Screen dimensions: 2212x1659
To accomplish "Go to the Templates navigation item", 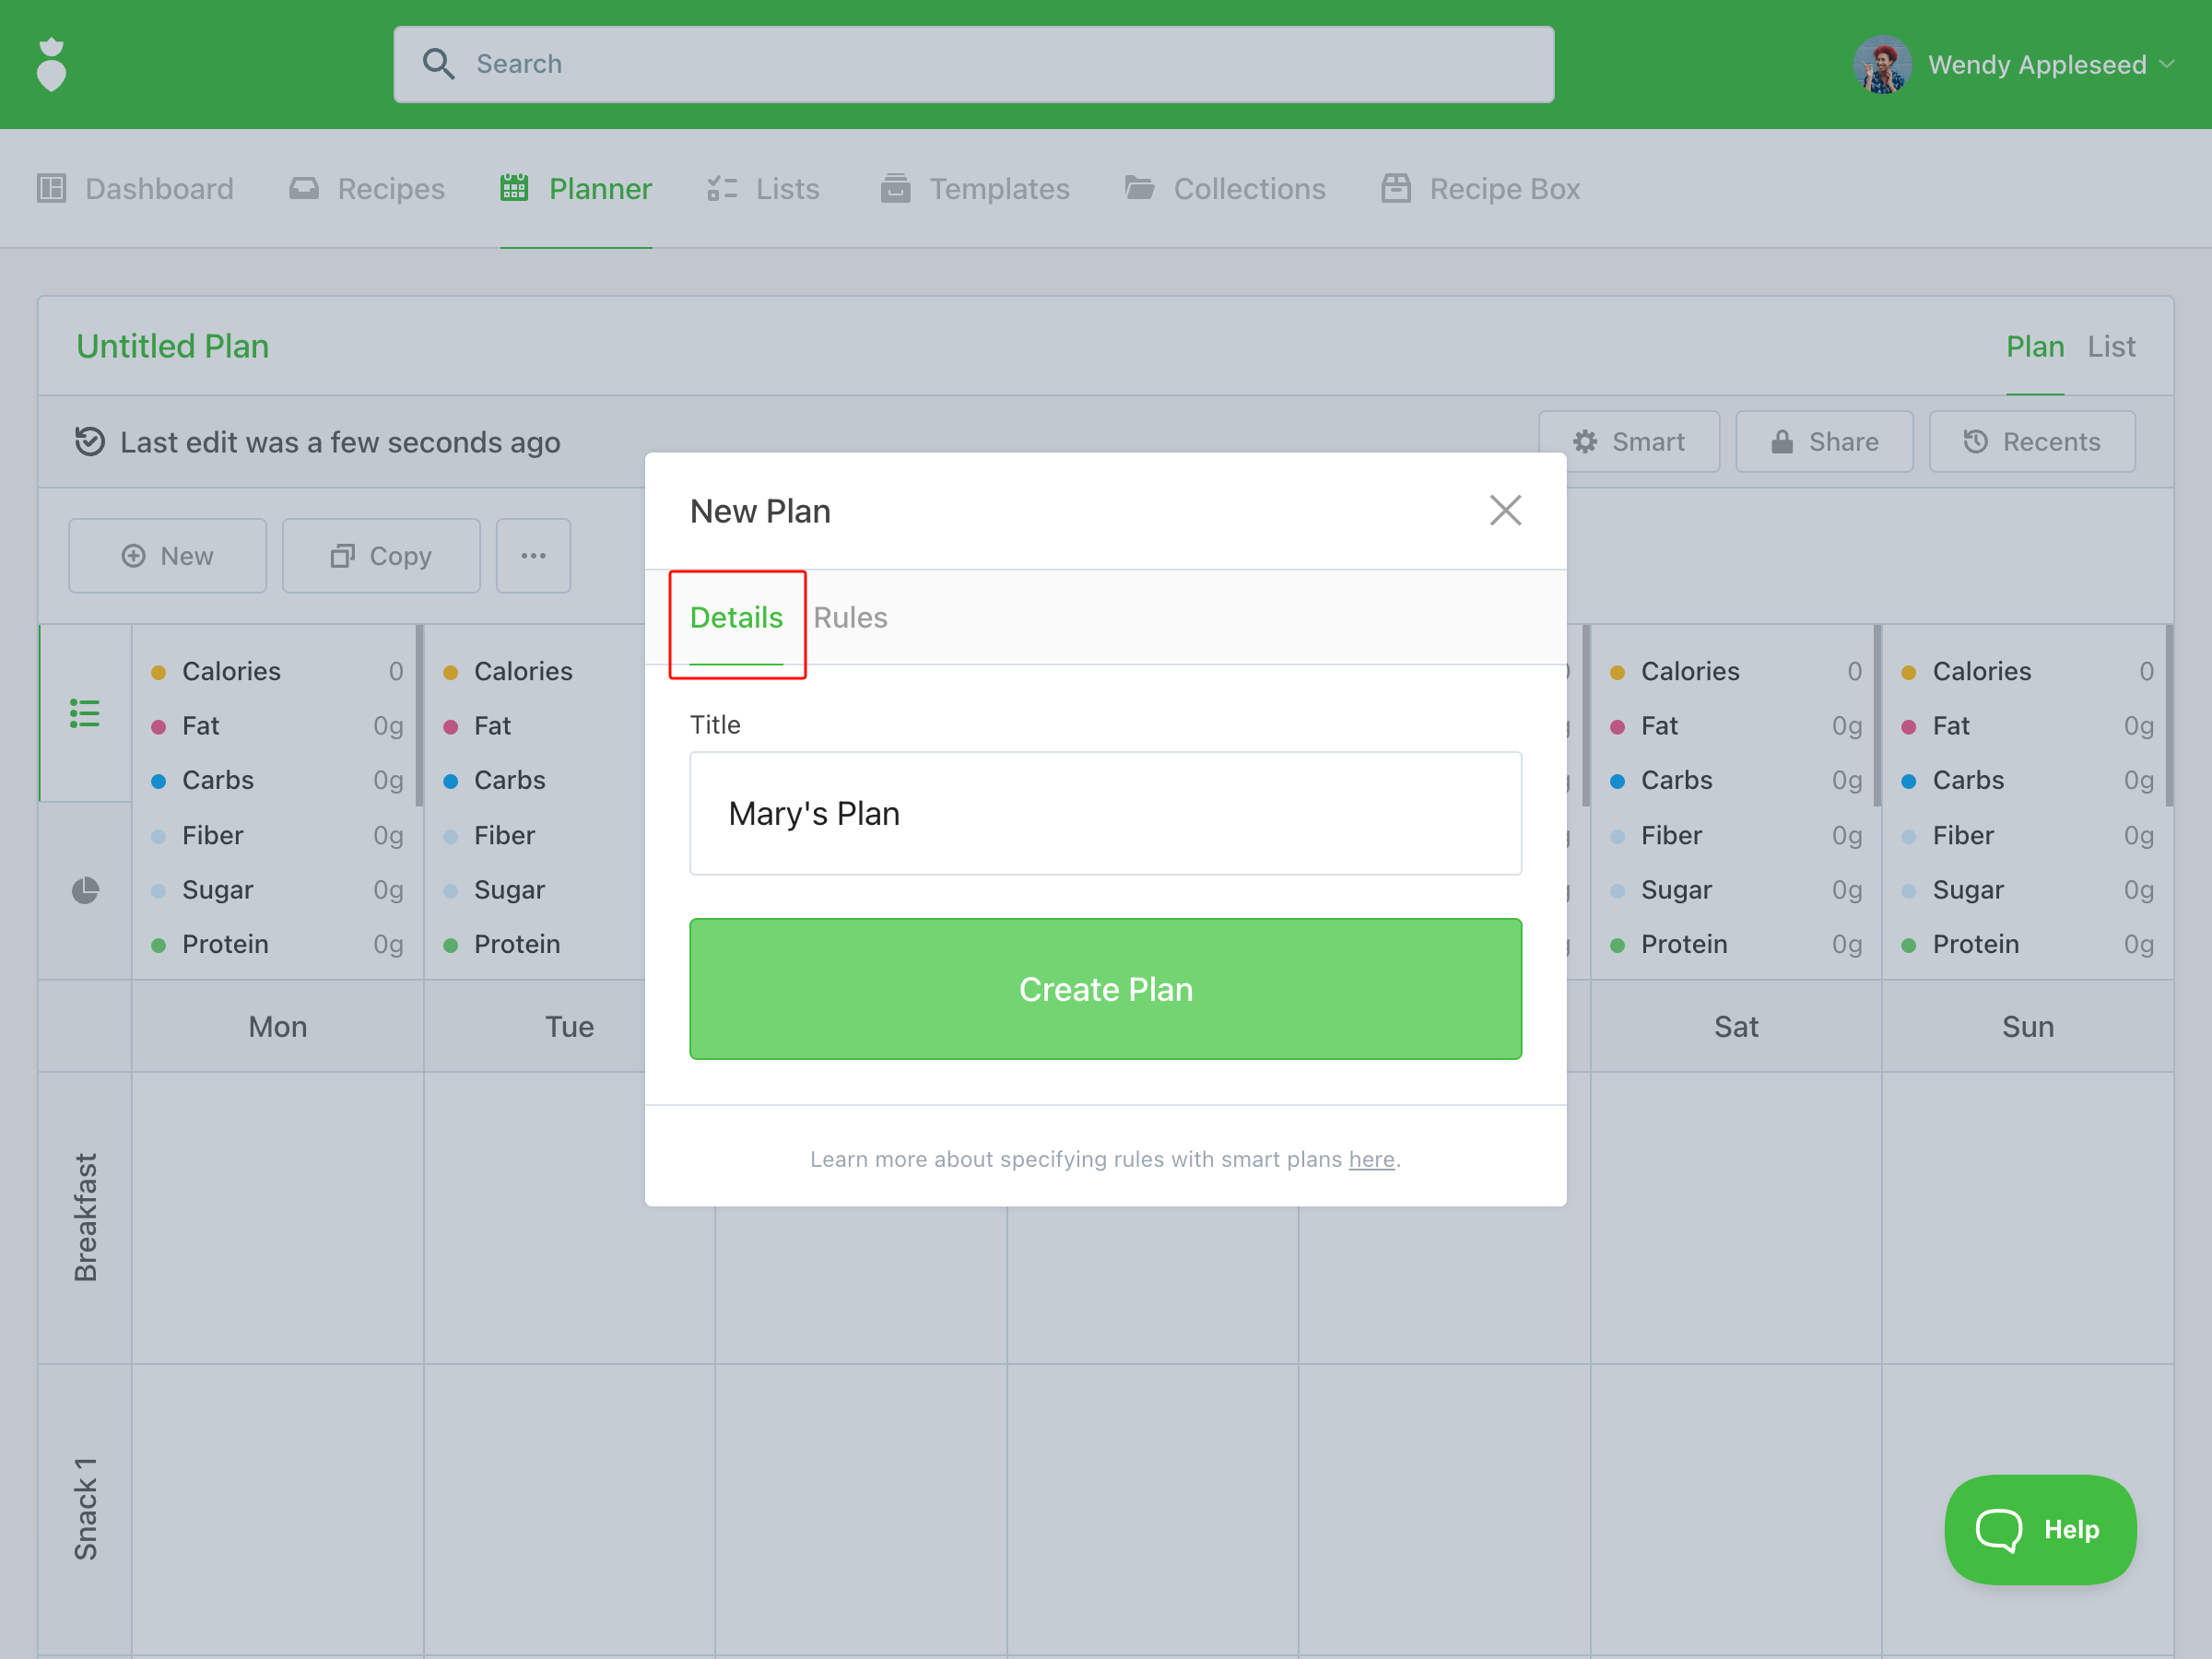I will (975, 189).
